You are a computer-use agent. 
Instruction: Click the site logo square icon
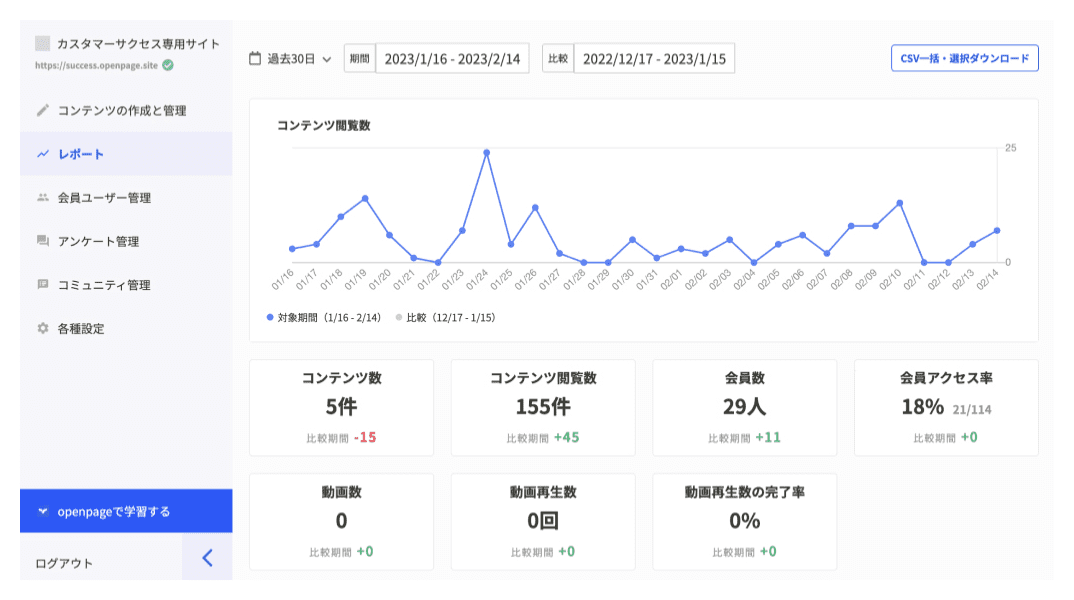pyautogui.click(x=42, y=44)
